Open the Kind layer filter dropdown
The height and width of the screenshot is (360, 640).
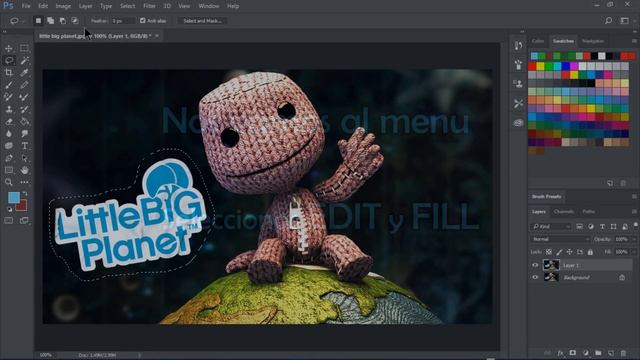551,227
